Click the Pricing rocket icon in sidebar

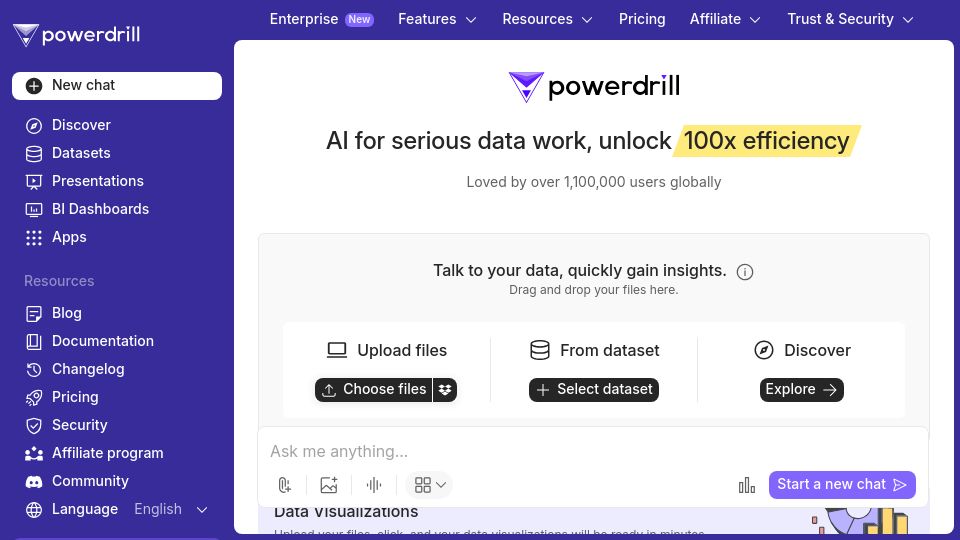(34, 398)
